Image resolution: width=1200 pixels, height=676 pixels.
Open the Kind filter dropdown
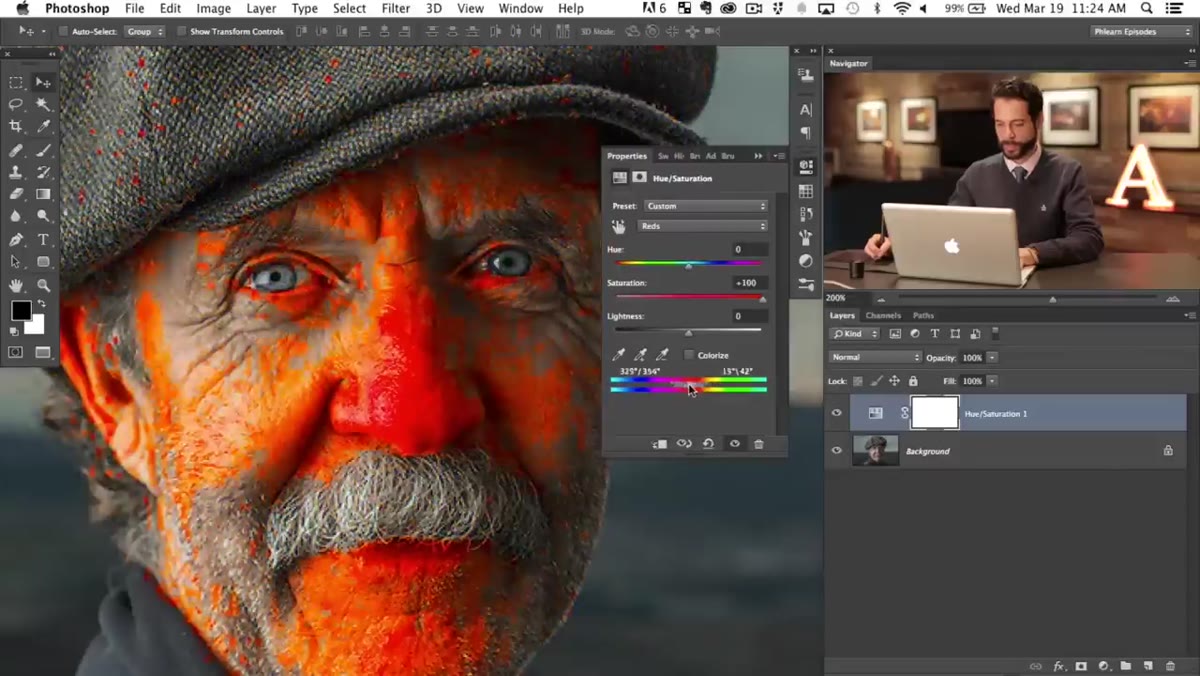[x=855, y=333]
